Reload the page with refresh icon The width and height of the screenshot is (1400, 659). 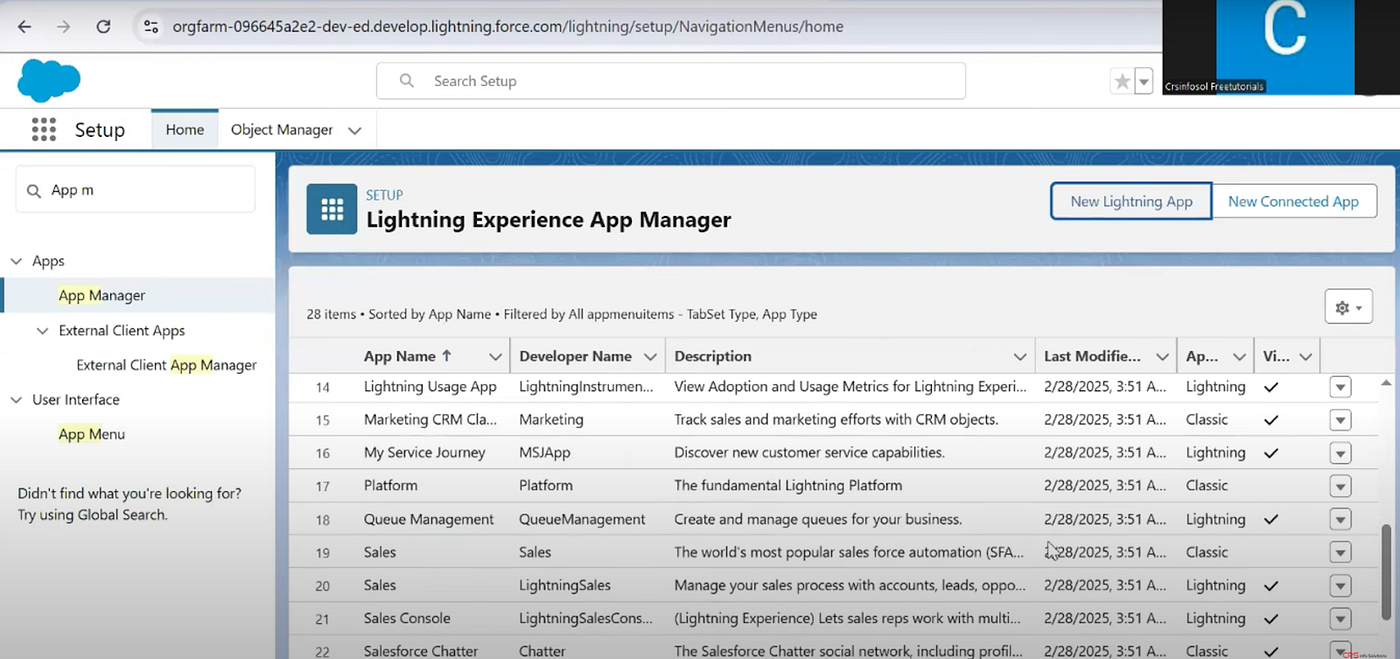click(x=103, y=27)
